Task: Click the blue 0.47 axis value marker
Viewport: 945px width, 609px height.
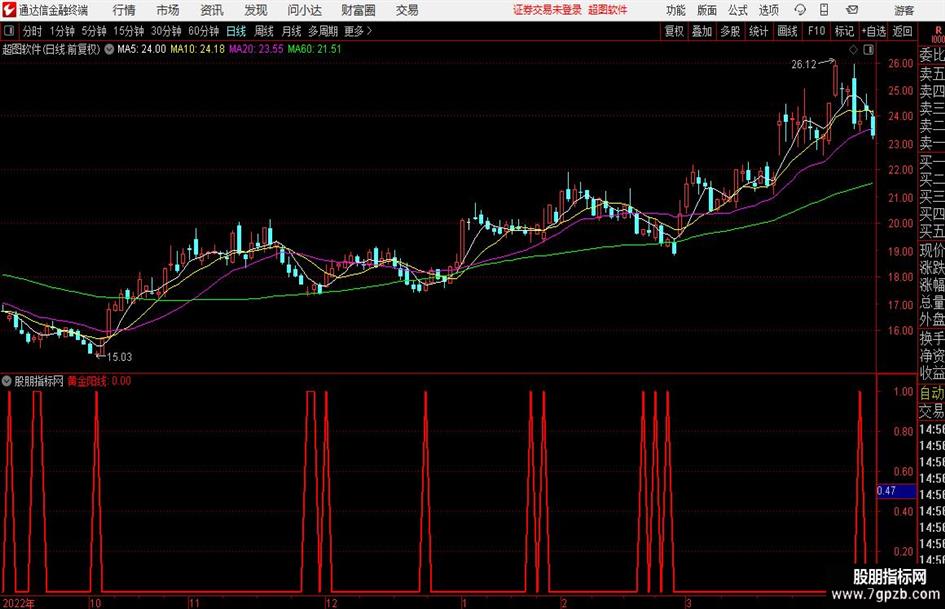Action: [x=896, y=491]
